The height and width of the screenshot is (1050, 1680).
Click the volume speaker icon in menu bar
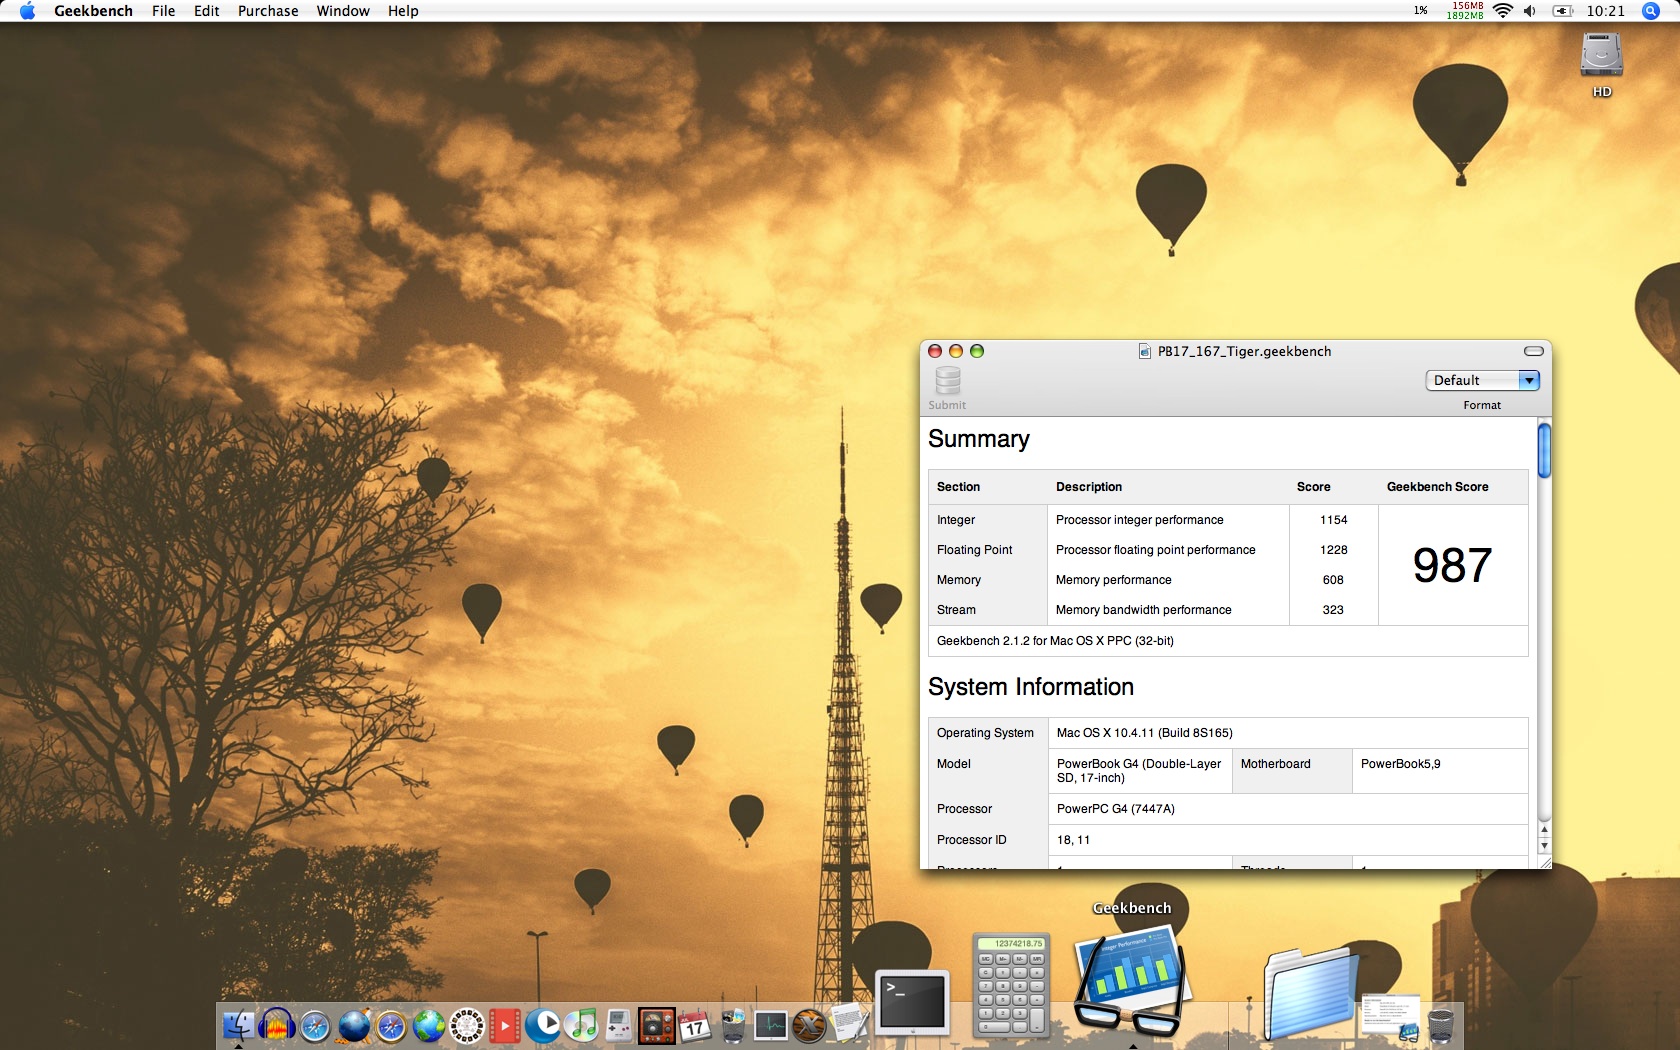tap(1529, 11)
